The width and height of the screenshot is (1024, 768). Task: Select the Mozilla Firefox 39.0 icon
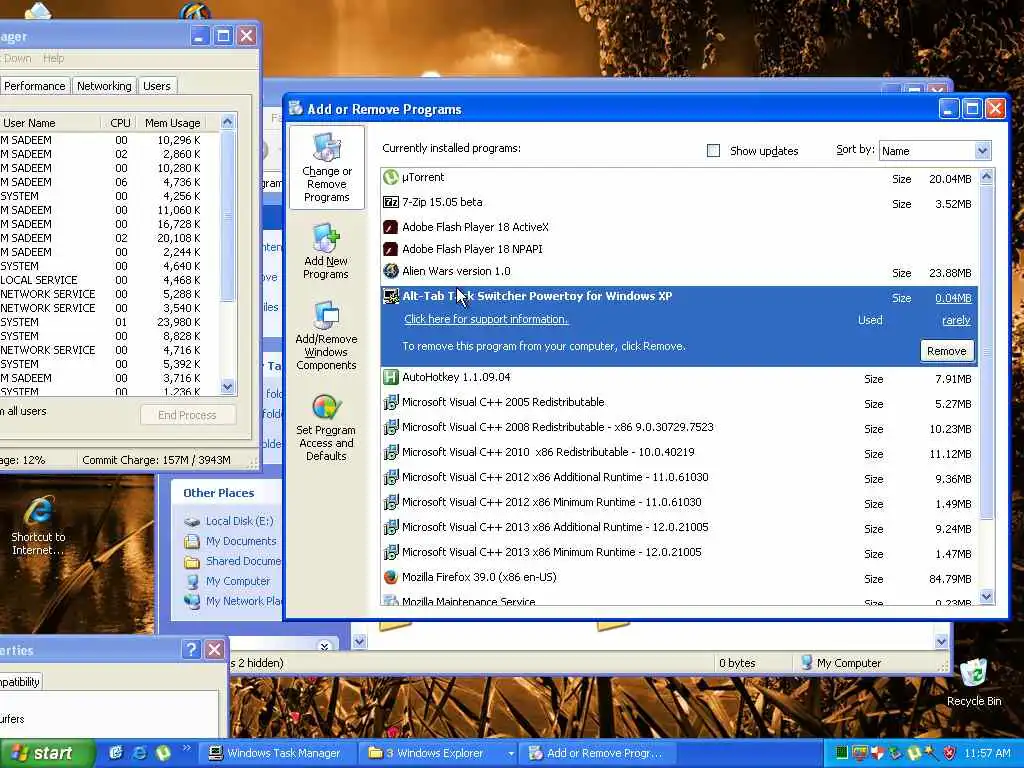click(391, 577)
